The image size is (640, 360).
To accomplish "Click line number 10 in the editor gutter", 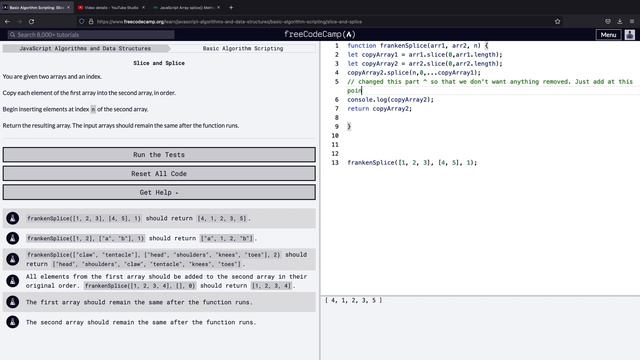I will pyautogui.click(x=335, y=136).
